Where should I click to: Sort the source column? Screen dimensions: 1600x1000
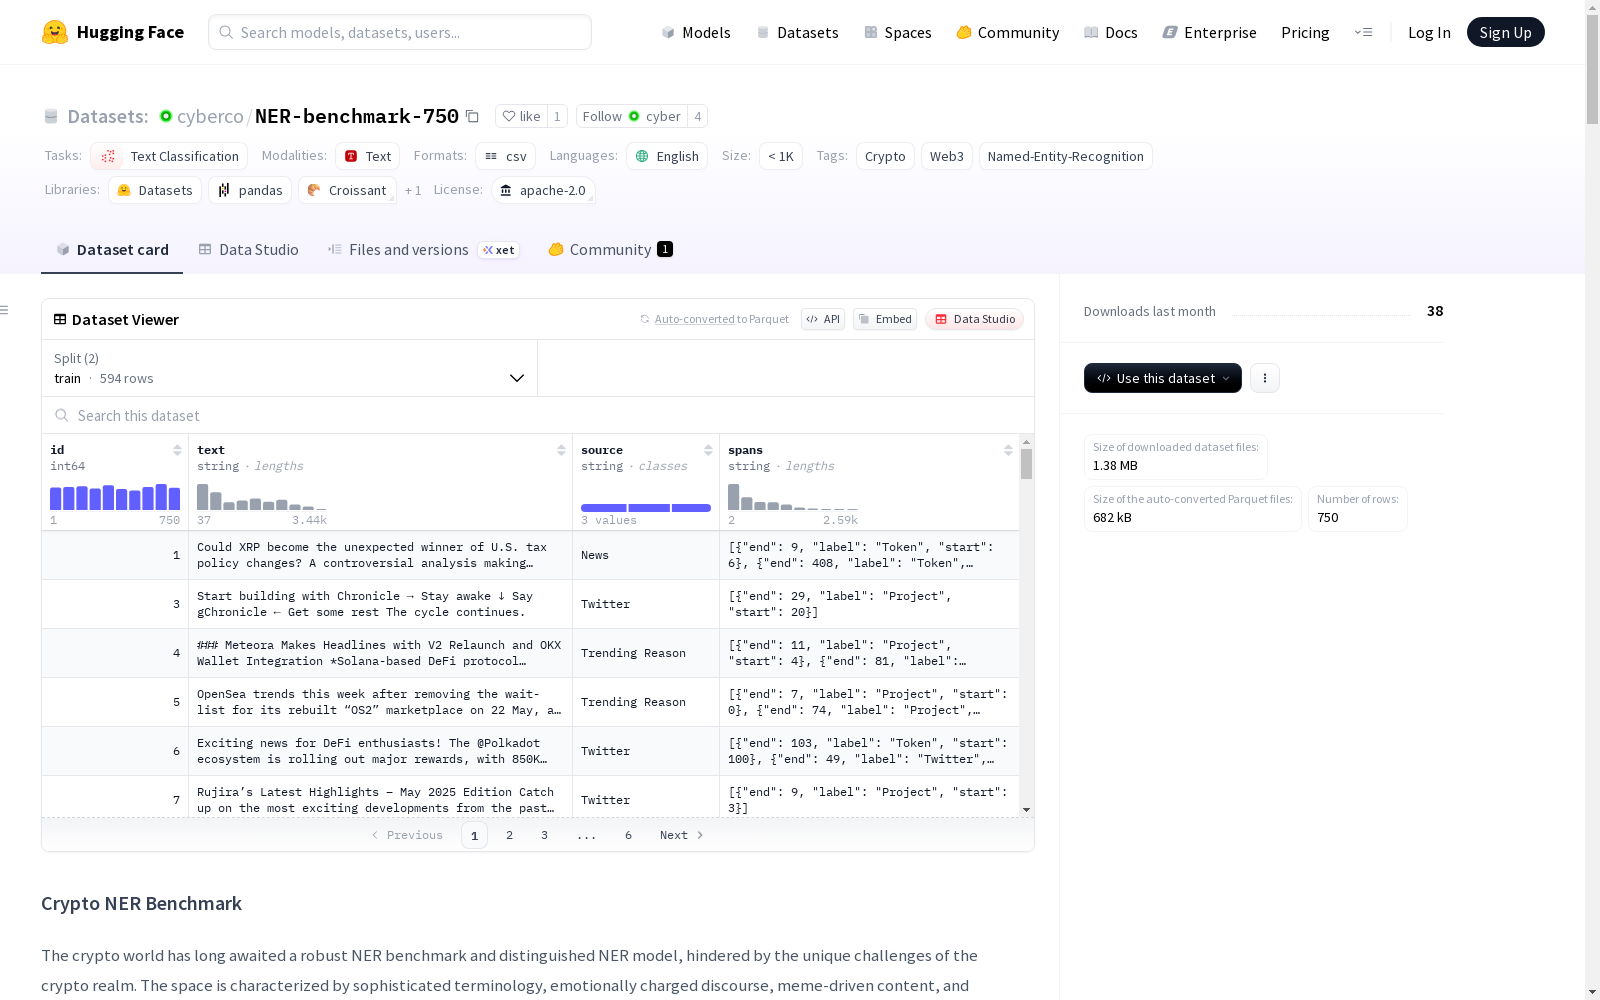pos(708,450)
